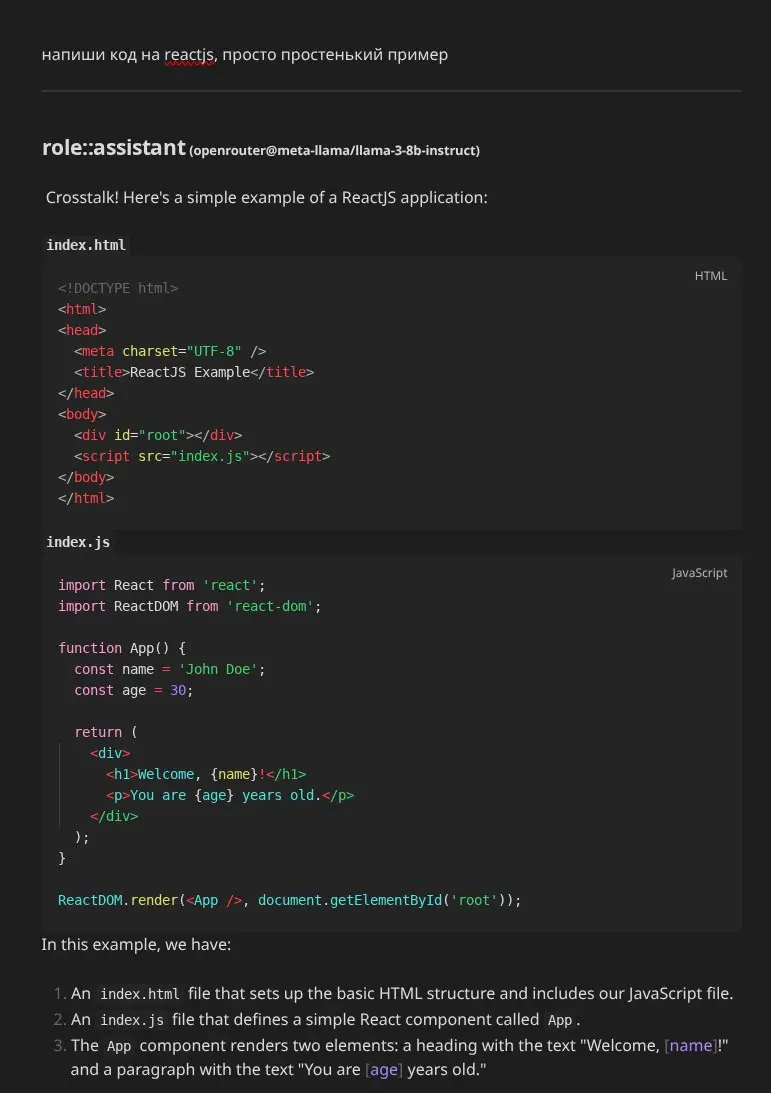Click the HTML language label on the code block
The width and height of the screenshot is (771, 1093).
pyautogui.click(x=710, y=276)
